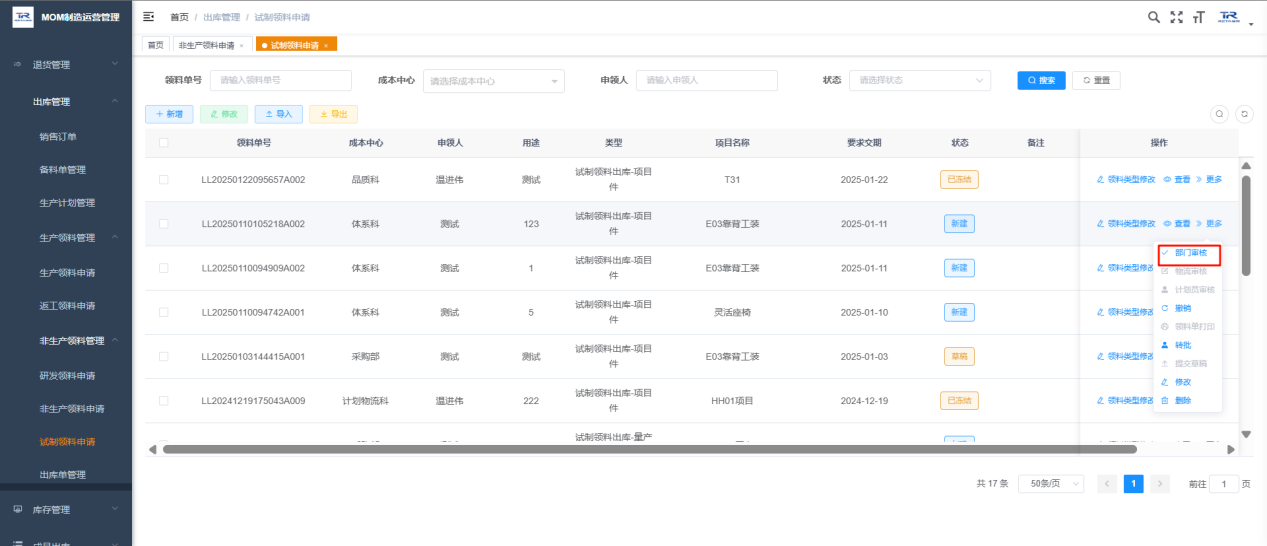Expand 退货管理 in sidebar
The height and width of the screenshot is (546, 1267).
65,65
